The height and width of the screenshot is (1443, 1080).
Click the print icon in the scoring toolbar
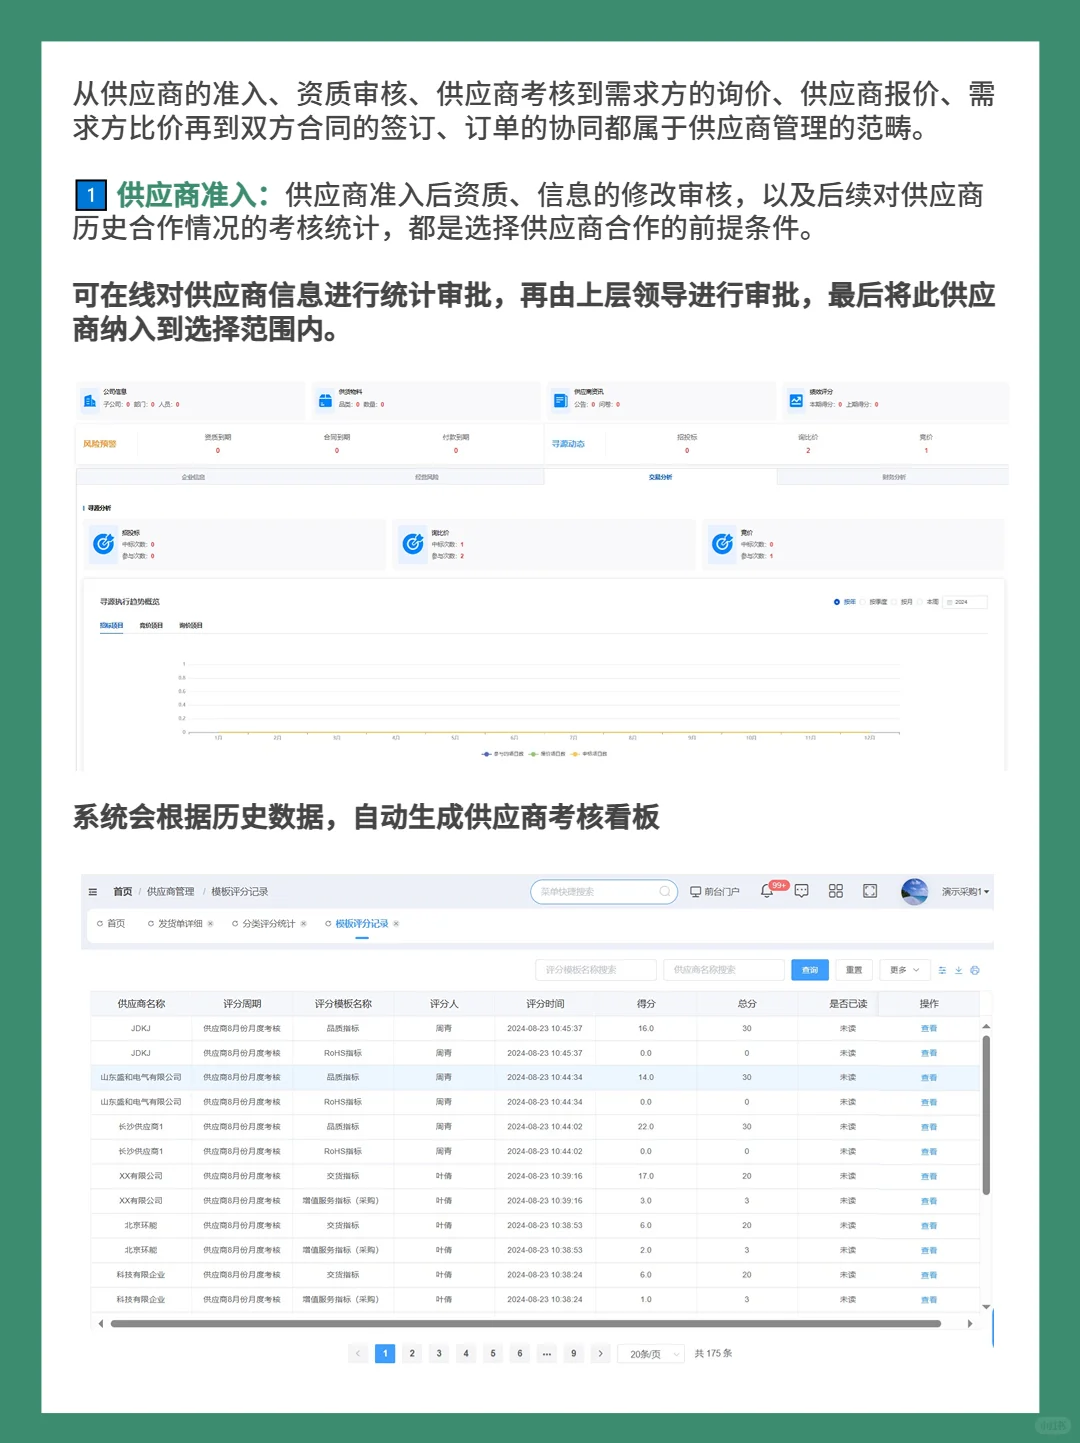[x=975, y=970]
